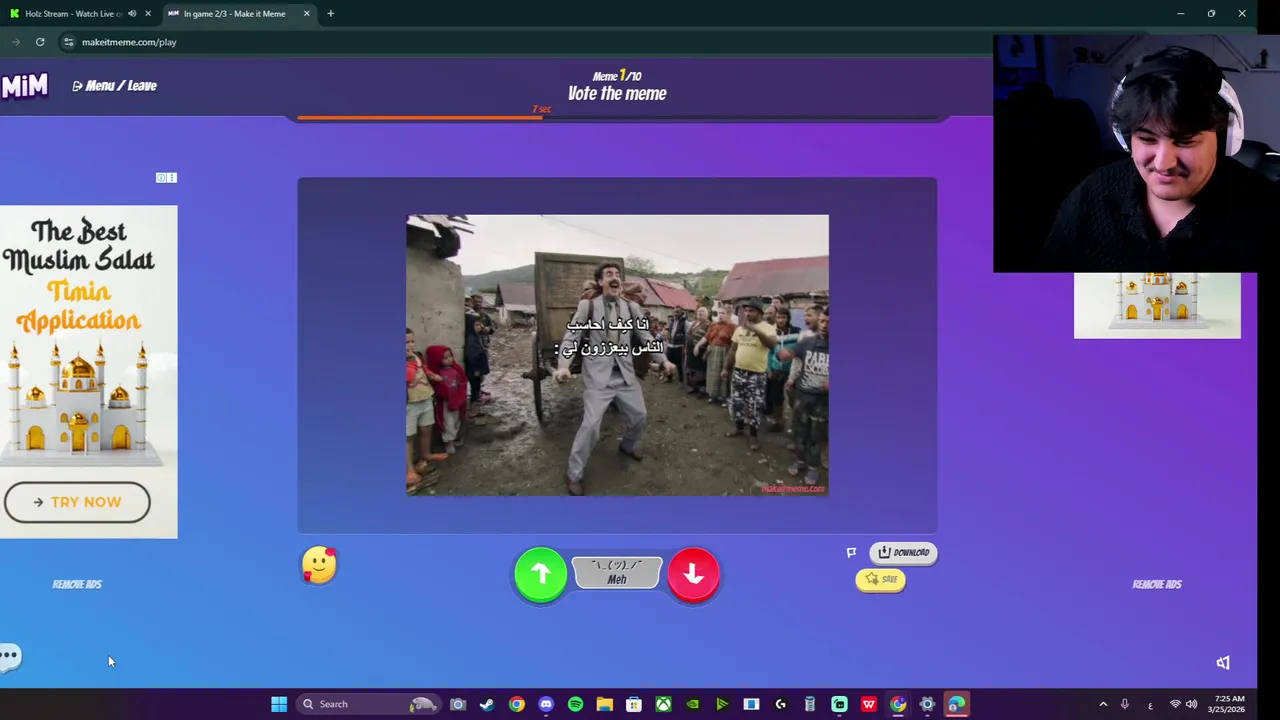
Task: Open the mosque ad thumbnail on the right
Action: pos(1157,305)
